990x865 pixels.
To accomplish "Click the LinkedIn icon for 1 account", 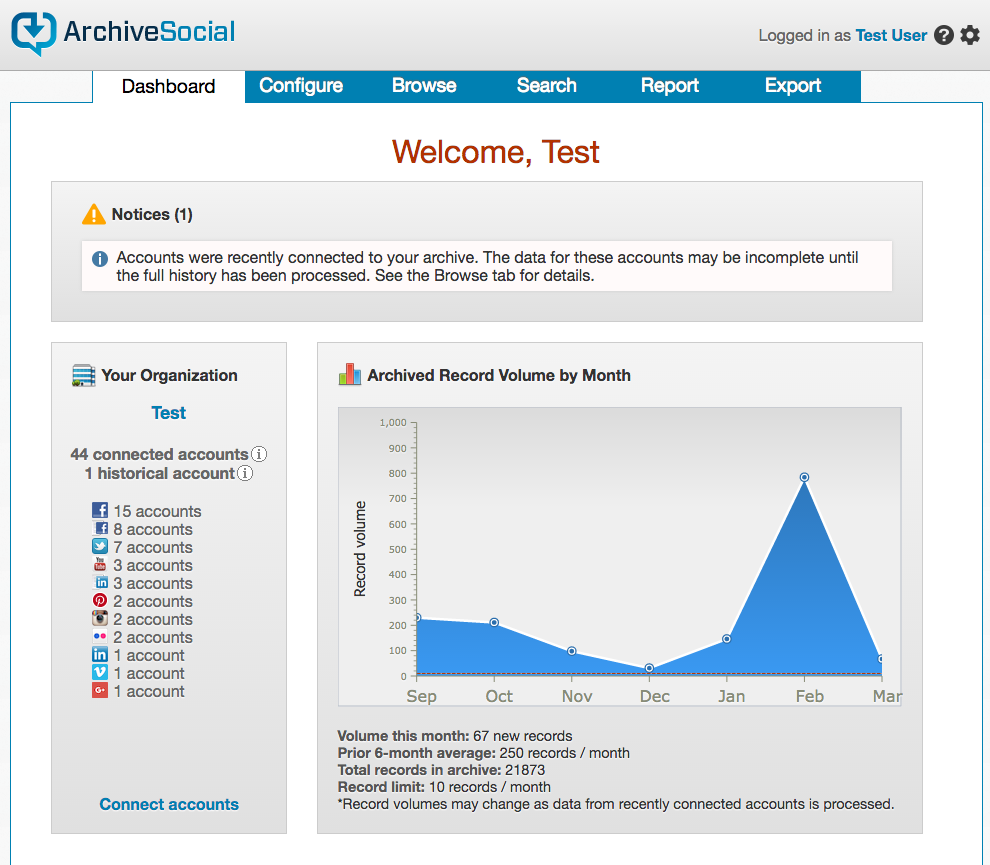I will pos(100,654).
